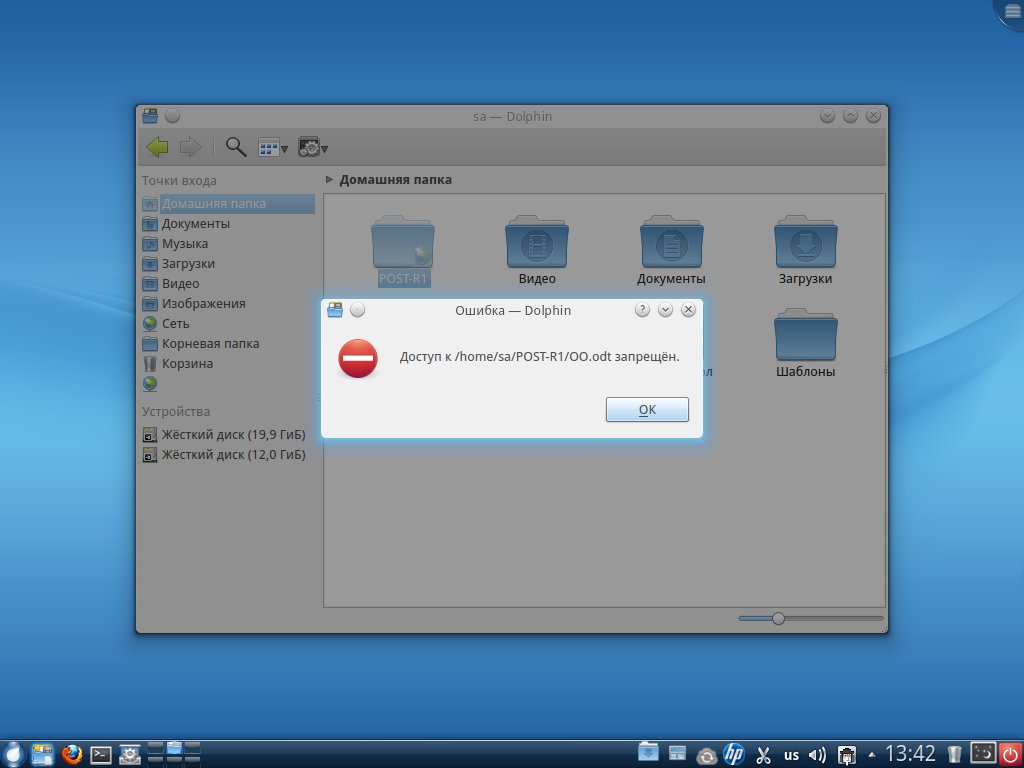The image size is (1024, 768).
Task: Click the Устройства section header
Action: [176, 411]
